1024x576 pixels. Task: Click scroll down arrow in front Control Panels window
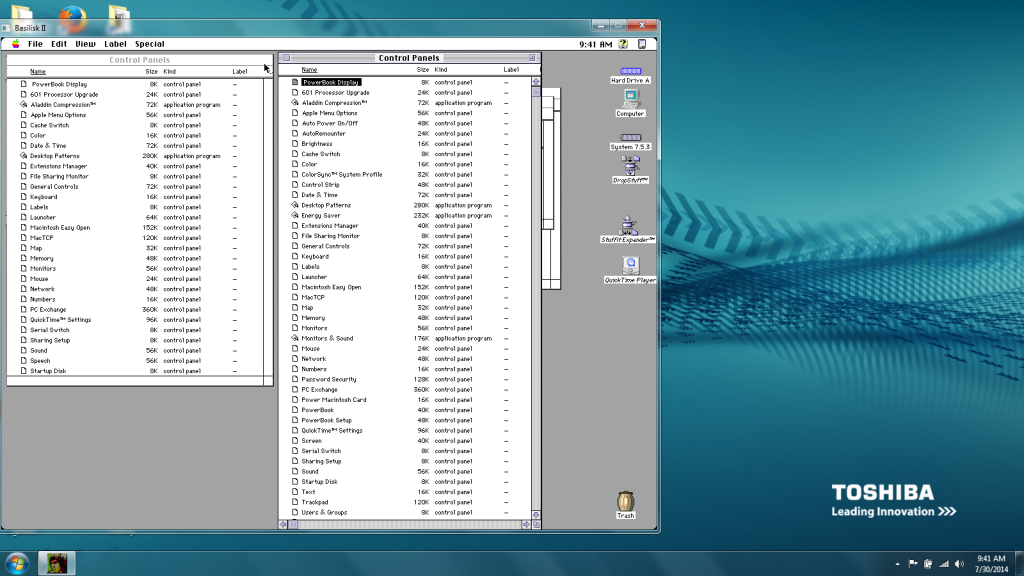[536, 515]
